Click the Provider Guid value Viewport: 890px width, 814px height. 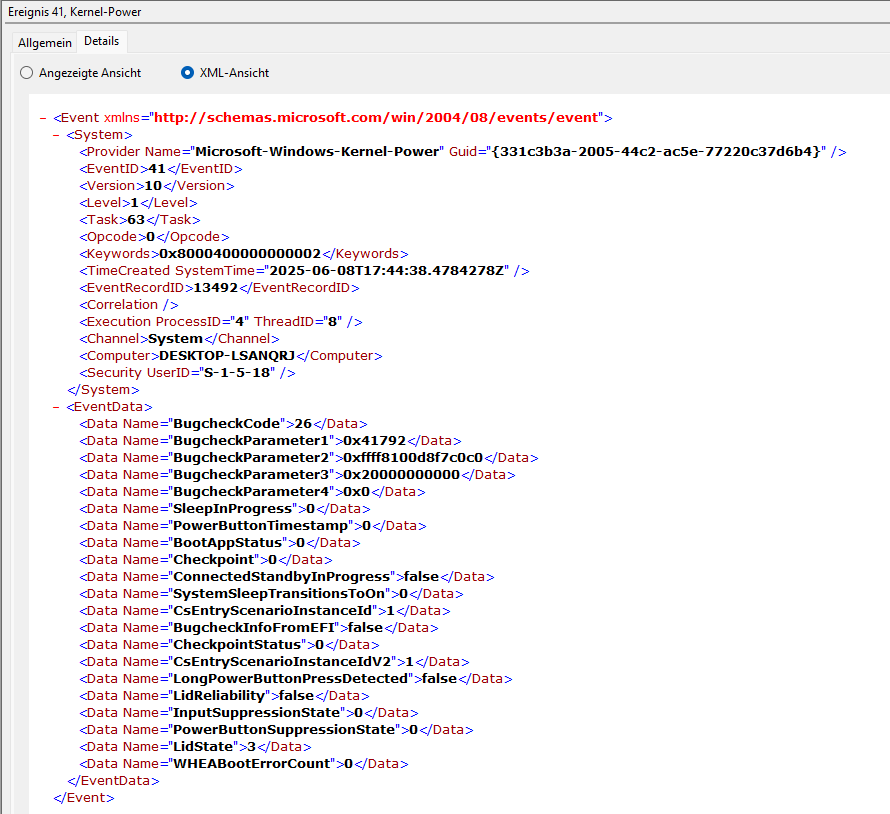656,152
